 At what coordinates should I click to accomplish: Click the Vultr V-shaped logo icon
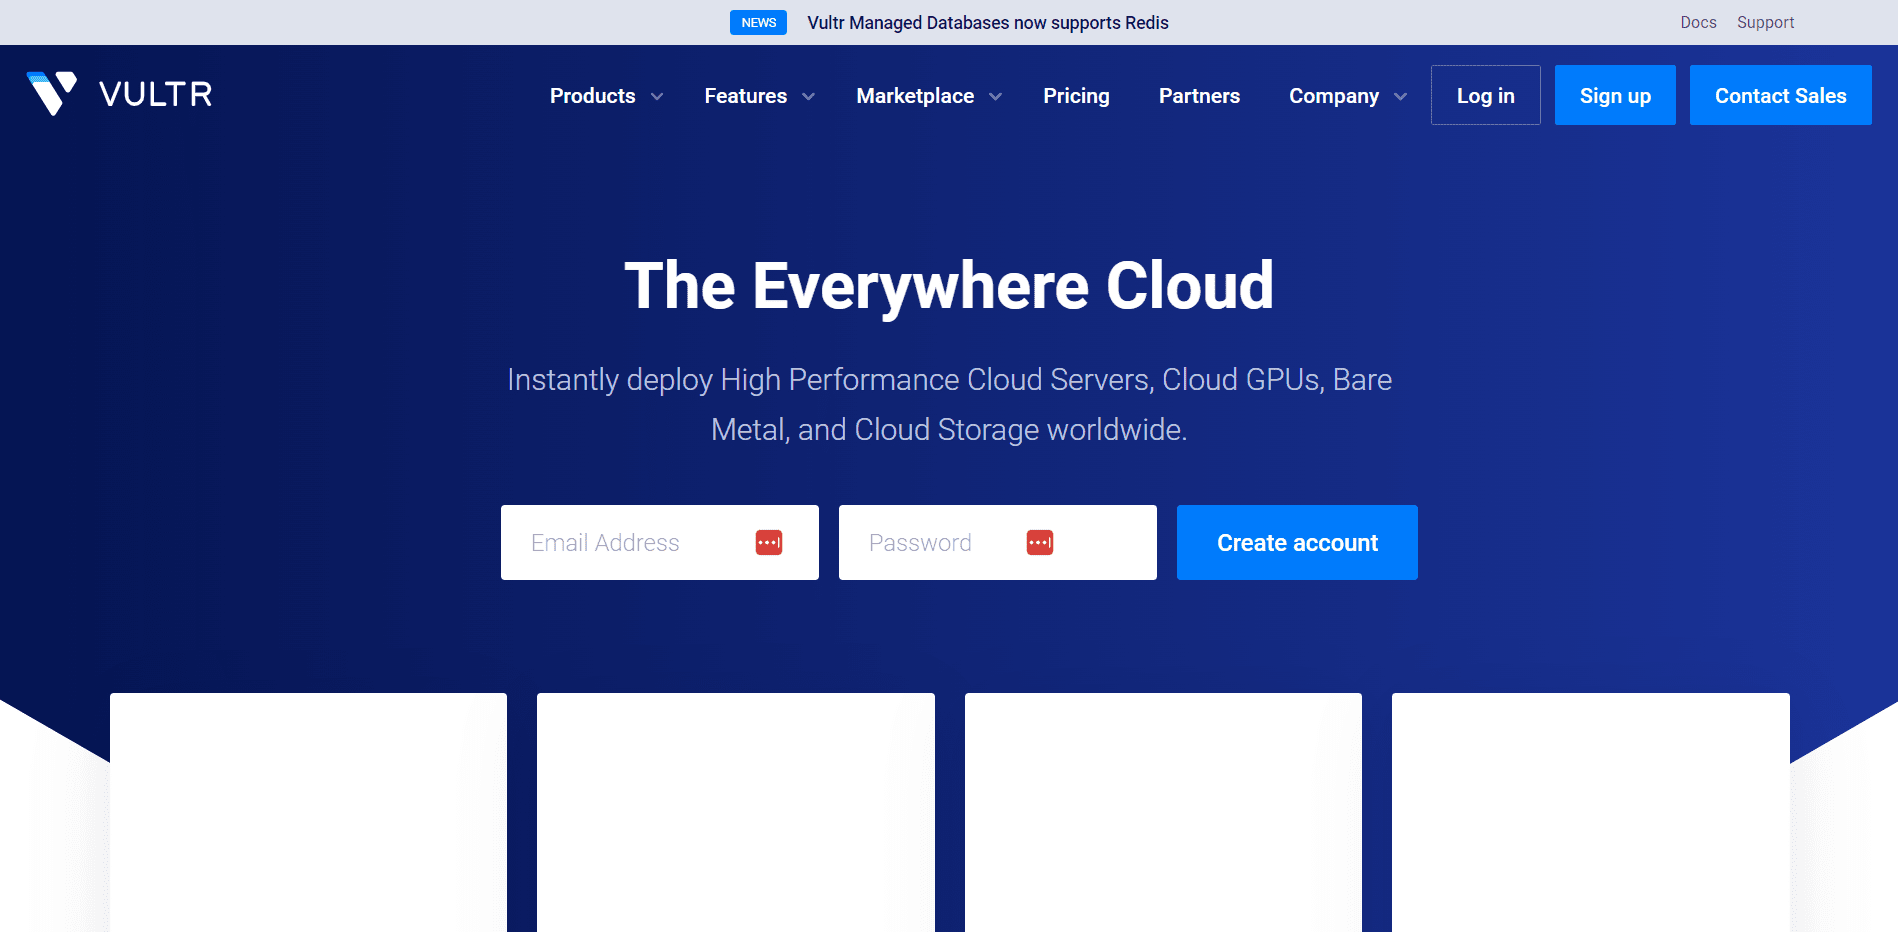pyautogui.click(x=52, y=93)
